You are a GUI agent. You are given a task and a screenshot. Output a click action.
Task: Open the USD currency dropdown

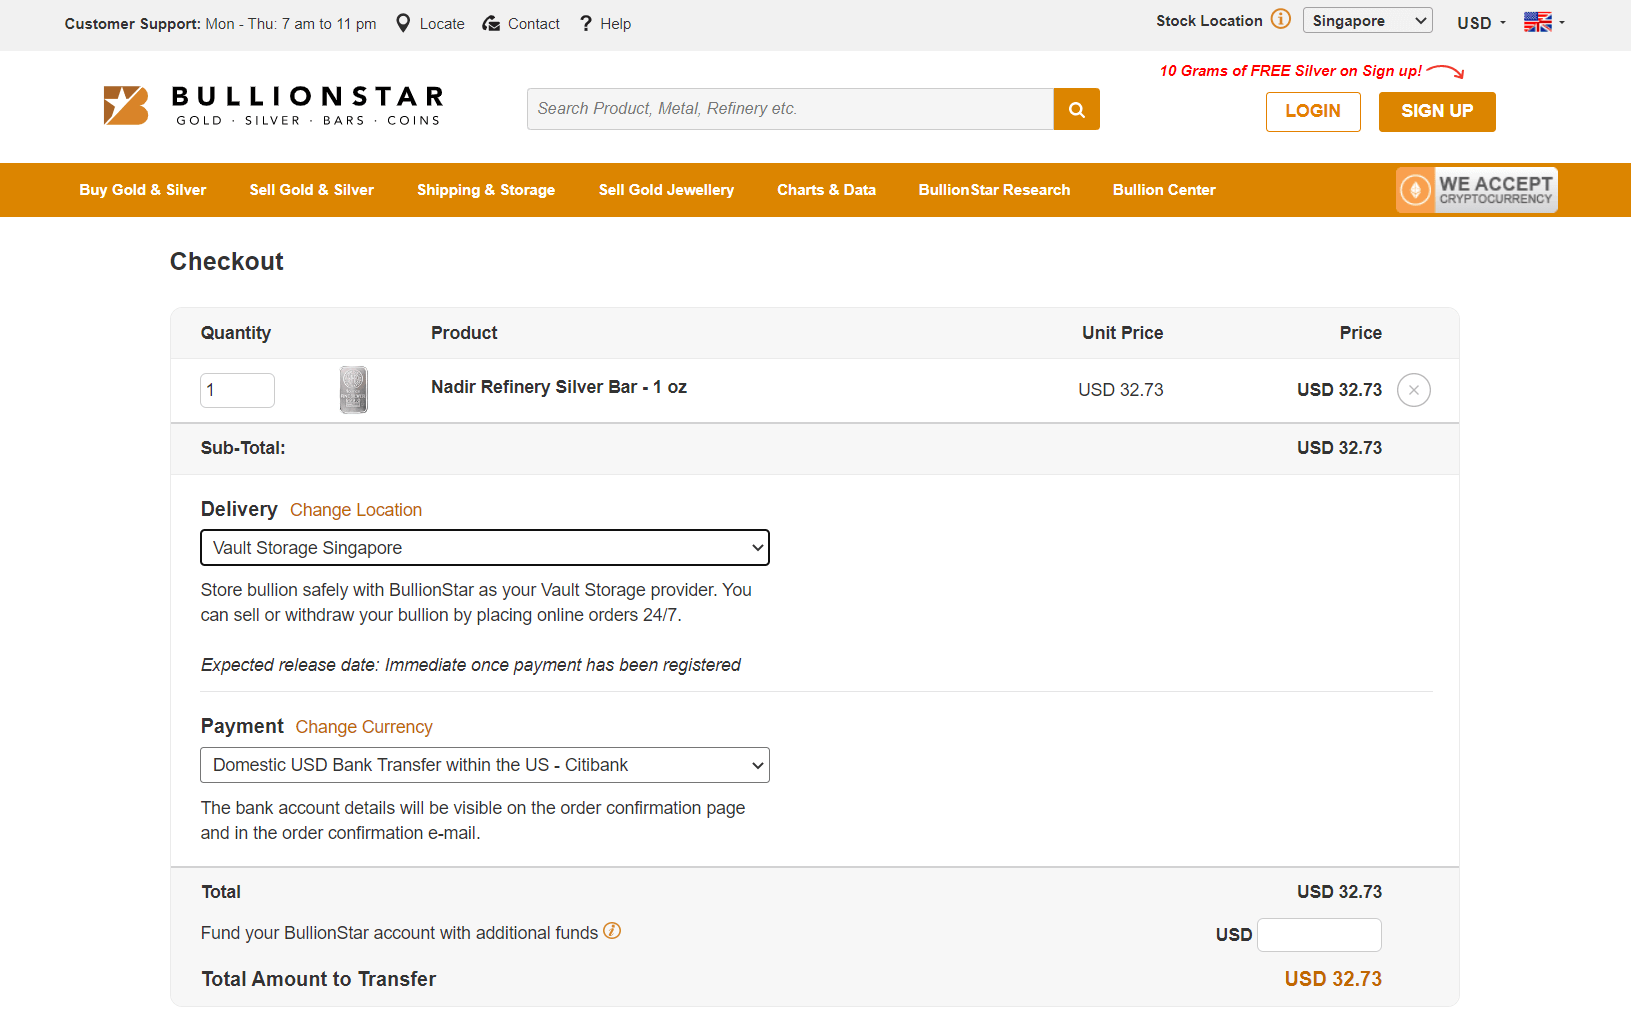pos(1481,23)
